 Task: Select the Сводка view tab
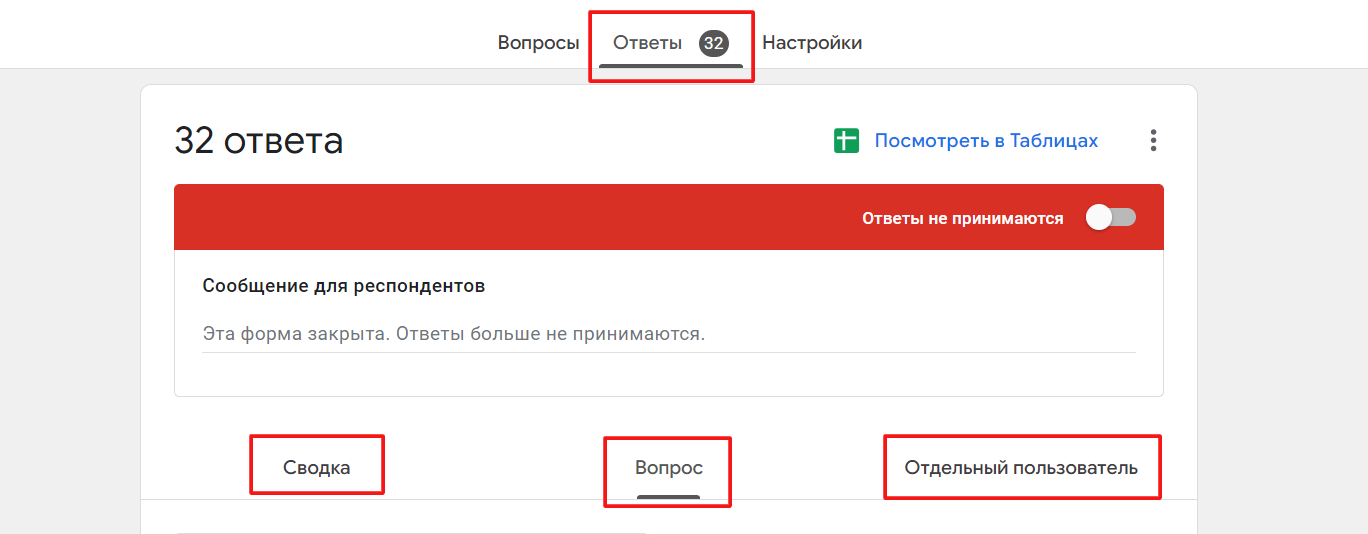pos(317,468)
